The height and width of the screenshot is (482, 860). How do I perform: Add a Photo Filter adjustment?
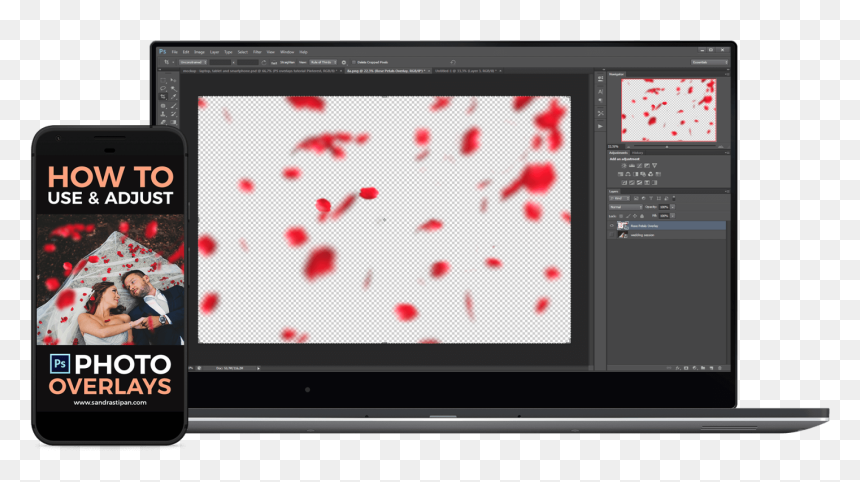[x=643, y=174]
